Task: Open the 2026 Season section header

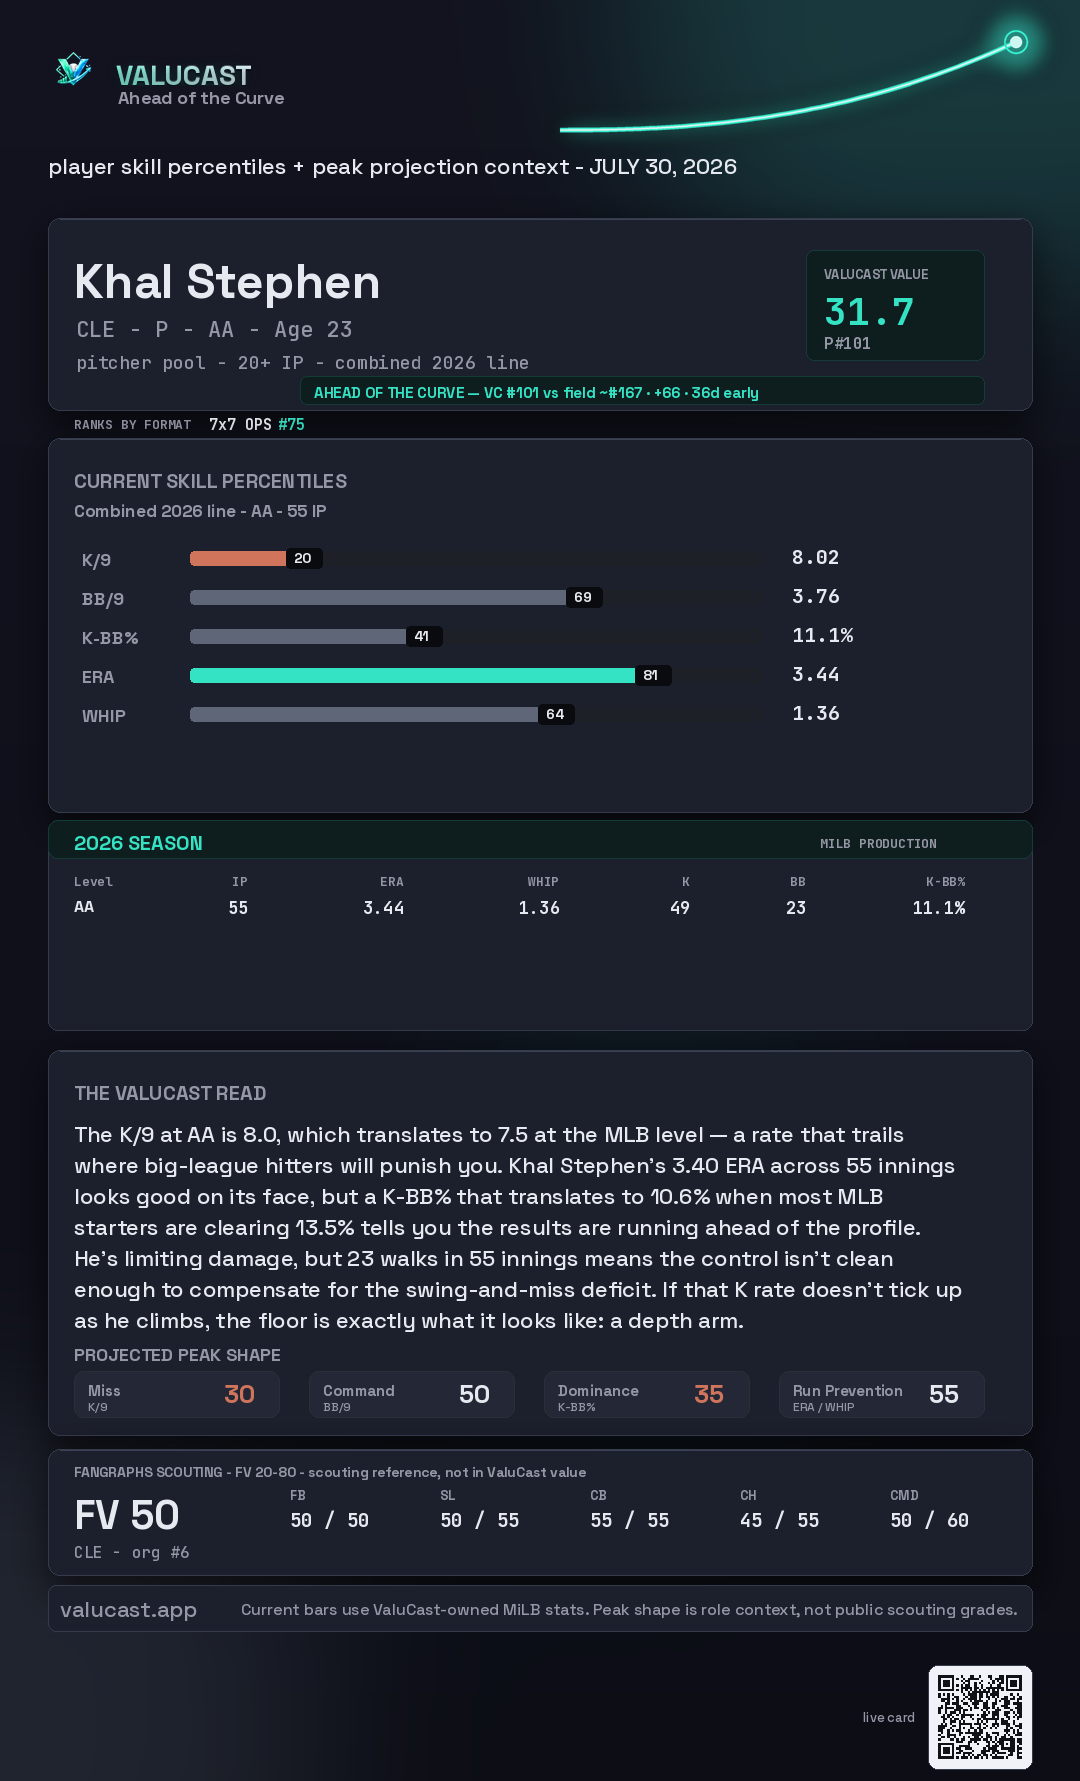Action: coord(540,842)
